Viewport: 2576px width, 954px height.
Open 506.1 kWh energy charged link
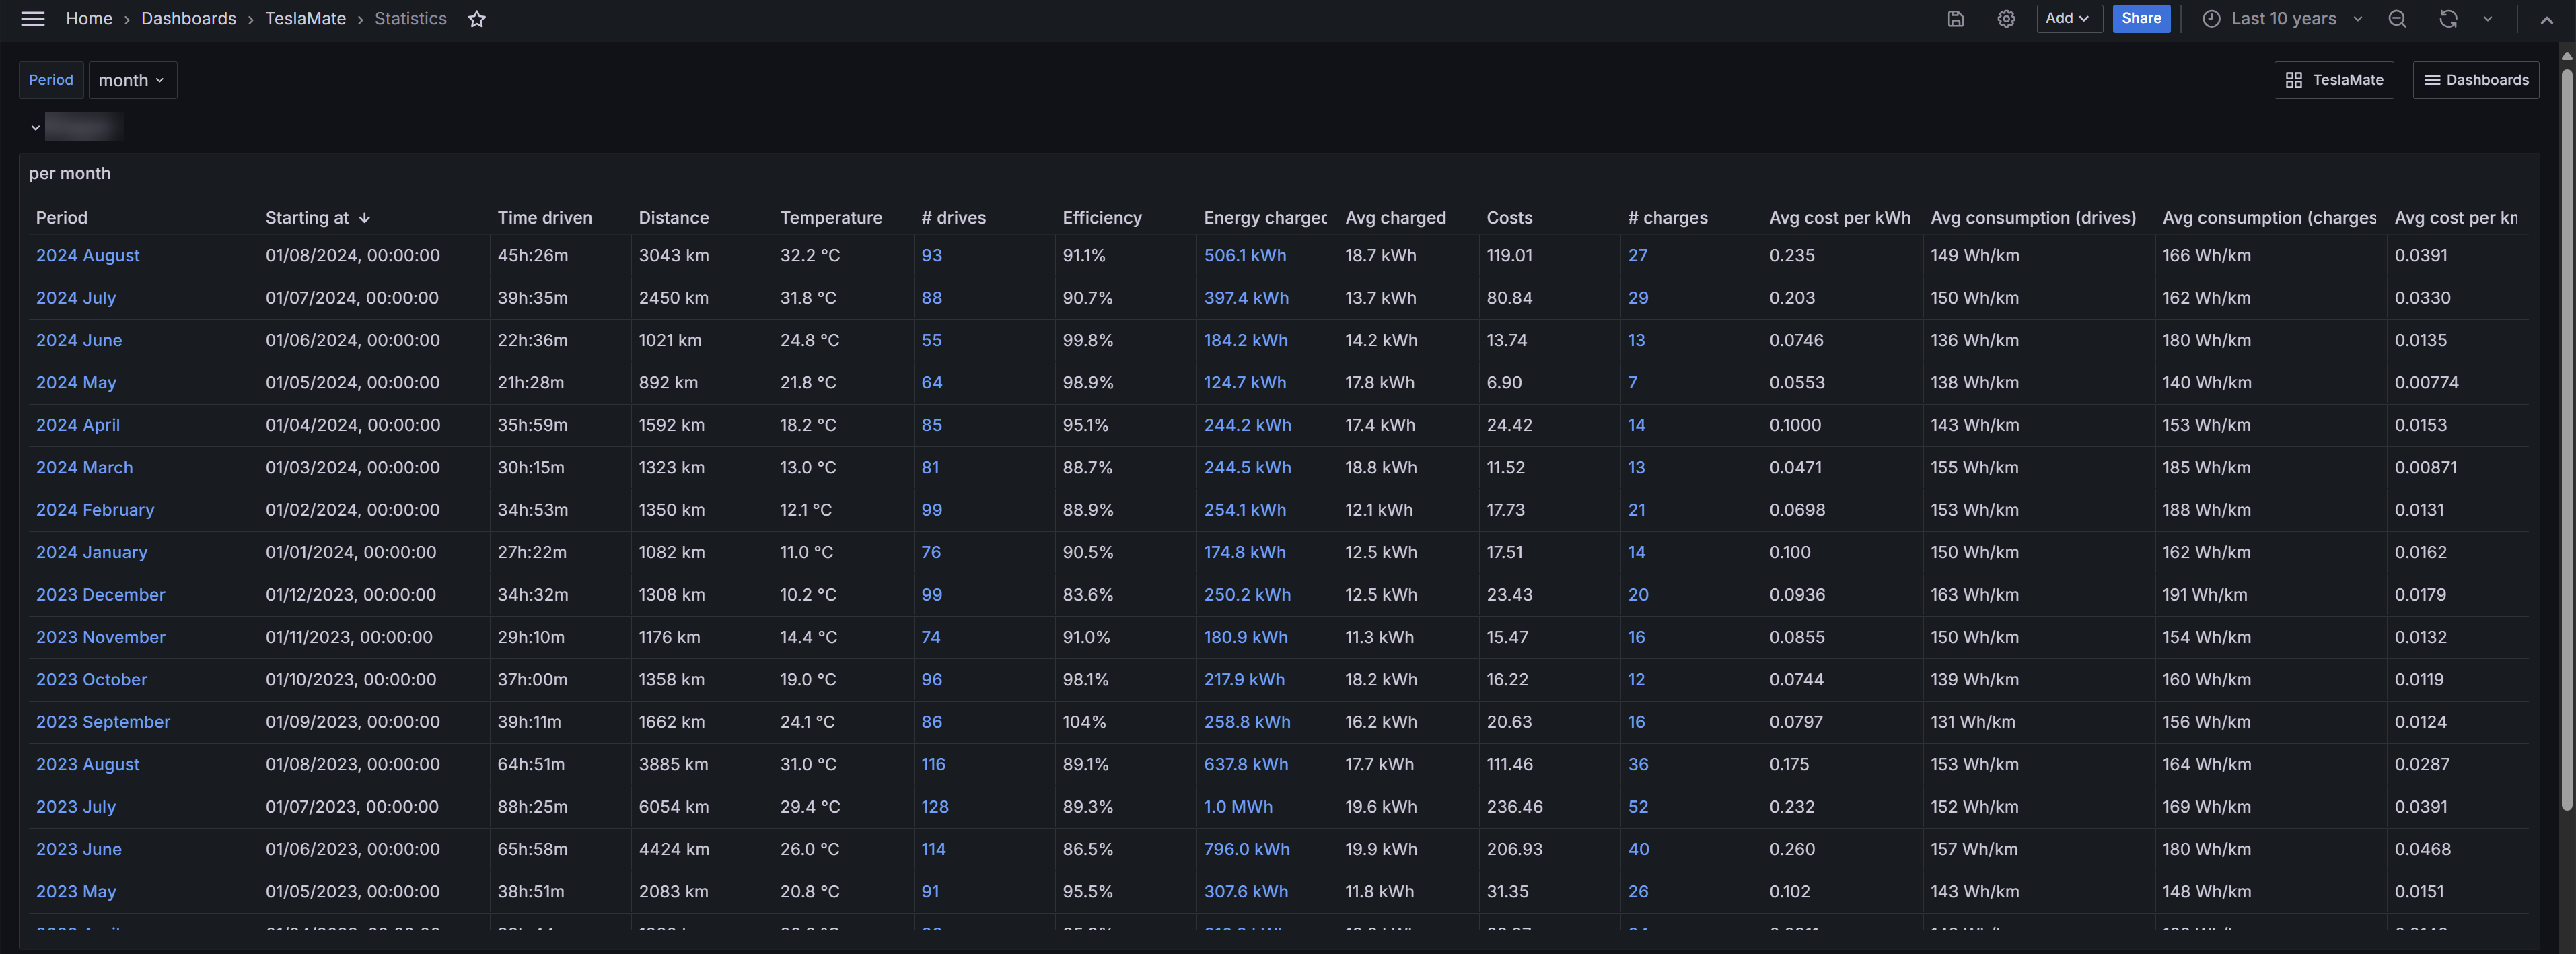pyautogui.click(x=1244, y=255)
